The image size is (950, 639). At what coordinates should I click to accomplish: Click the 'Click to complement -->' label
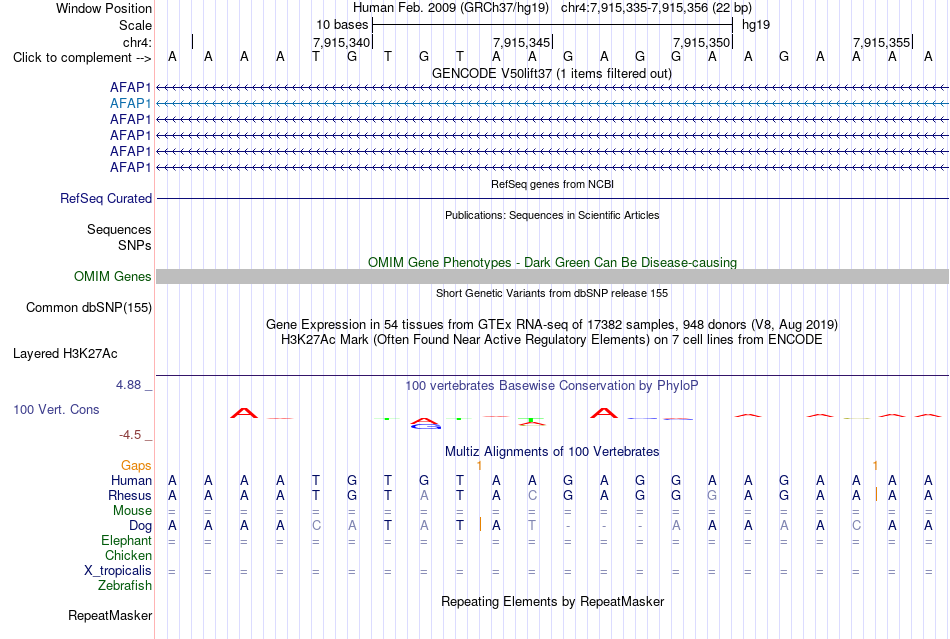(x=82, y=58)
